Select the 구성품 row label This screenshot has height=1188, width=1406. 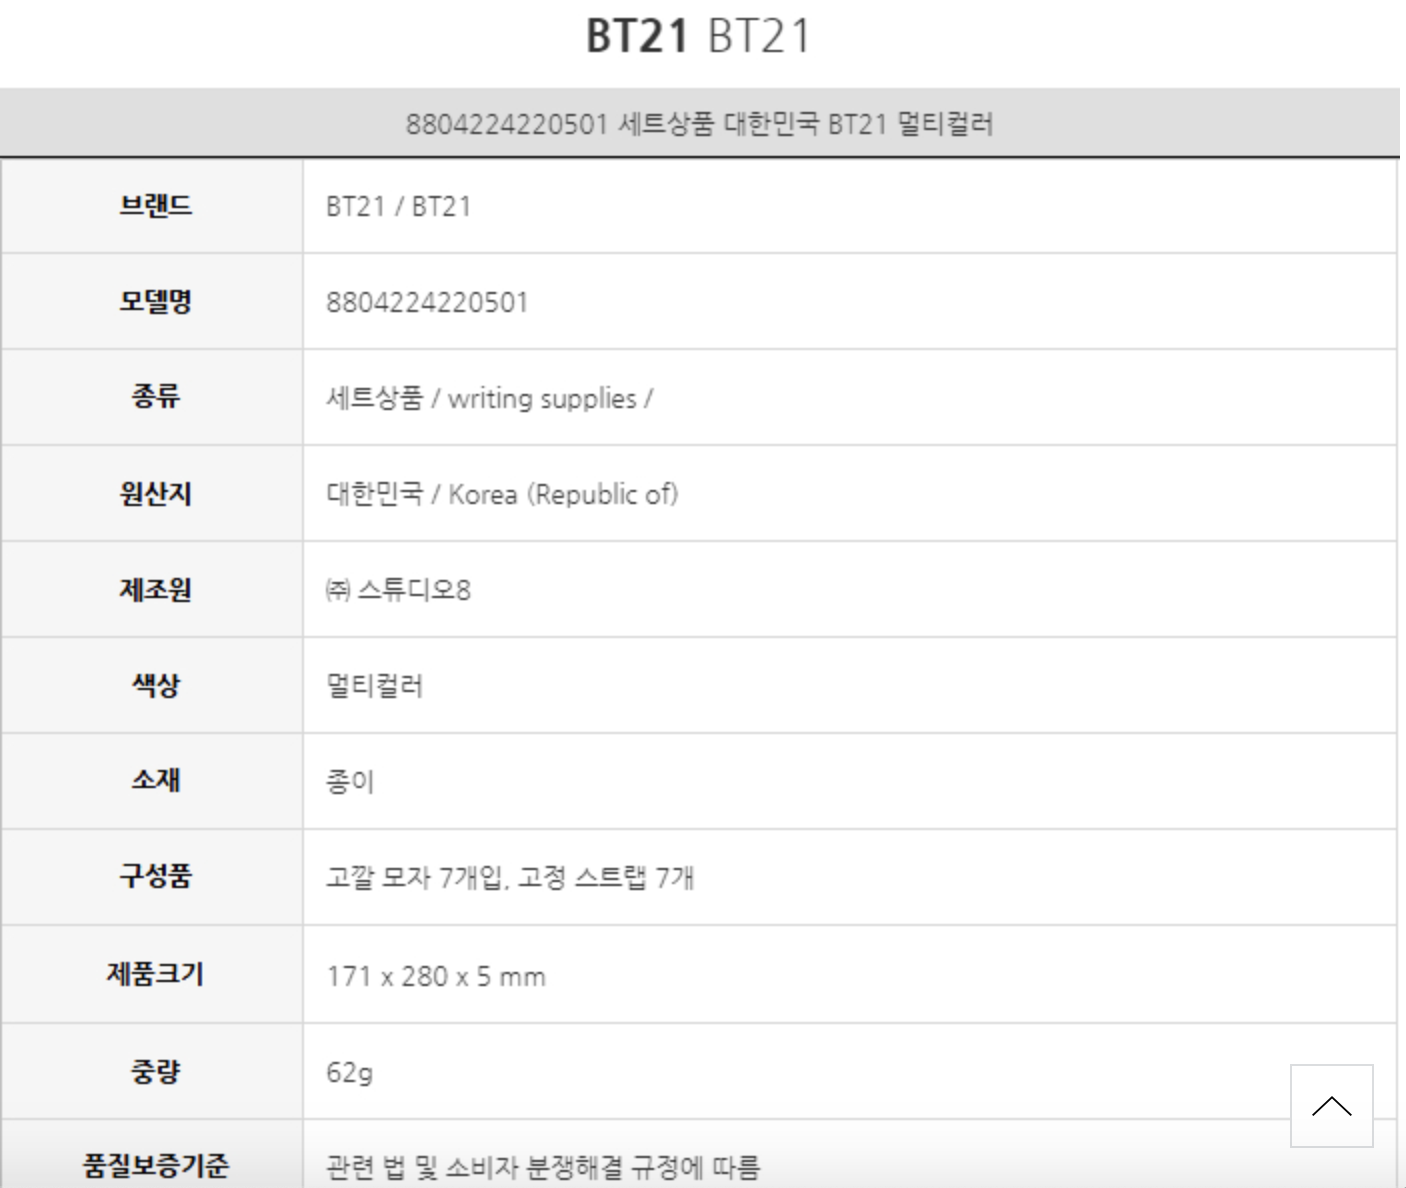click(x=155, y=877)
